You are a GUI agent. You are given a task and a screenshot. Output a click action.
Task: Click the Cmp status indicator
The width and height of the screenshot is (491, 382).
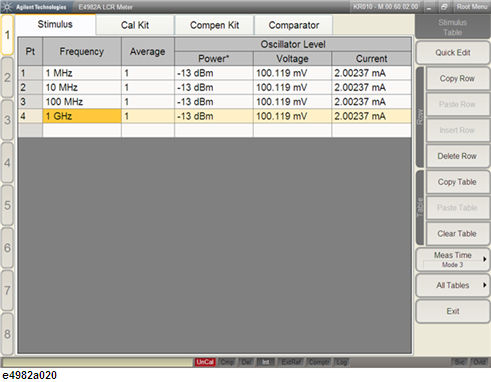click(x=227, y=362)
